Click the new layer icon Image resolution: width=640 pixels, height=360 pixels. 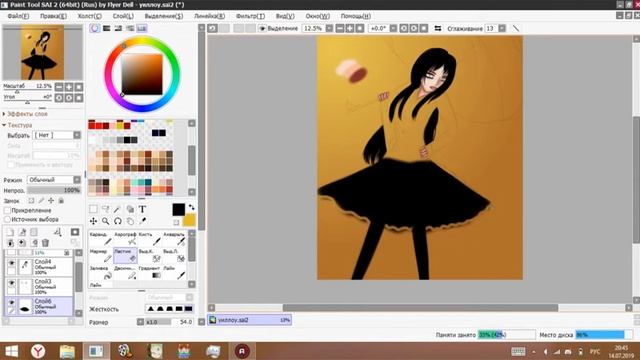(x=10, y=232)
